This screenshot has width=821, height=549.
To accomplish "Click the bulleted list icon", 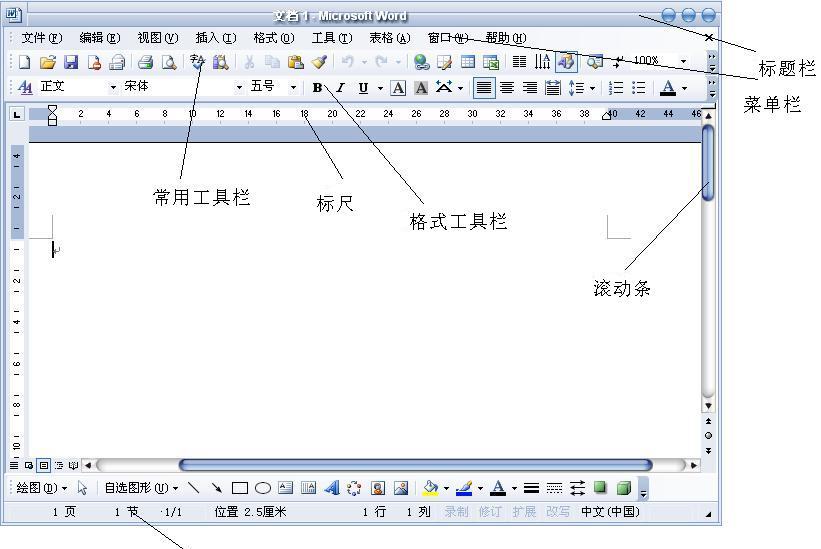I will coord(639,88).
